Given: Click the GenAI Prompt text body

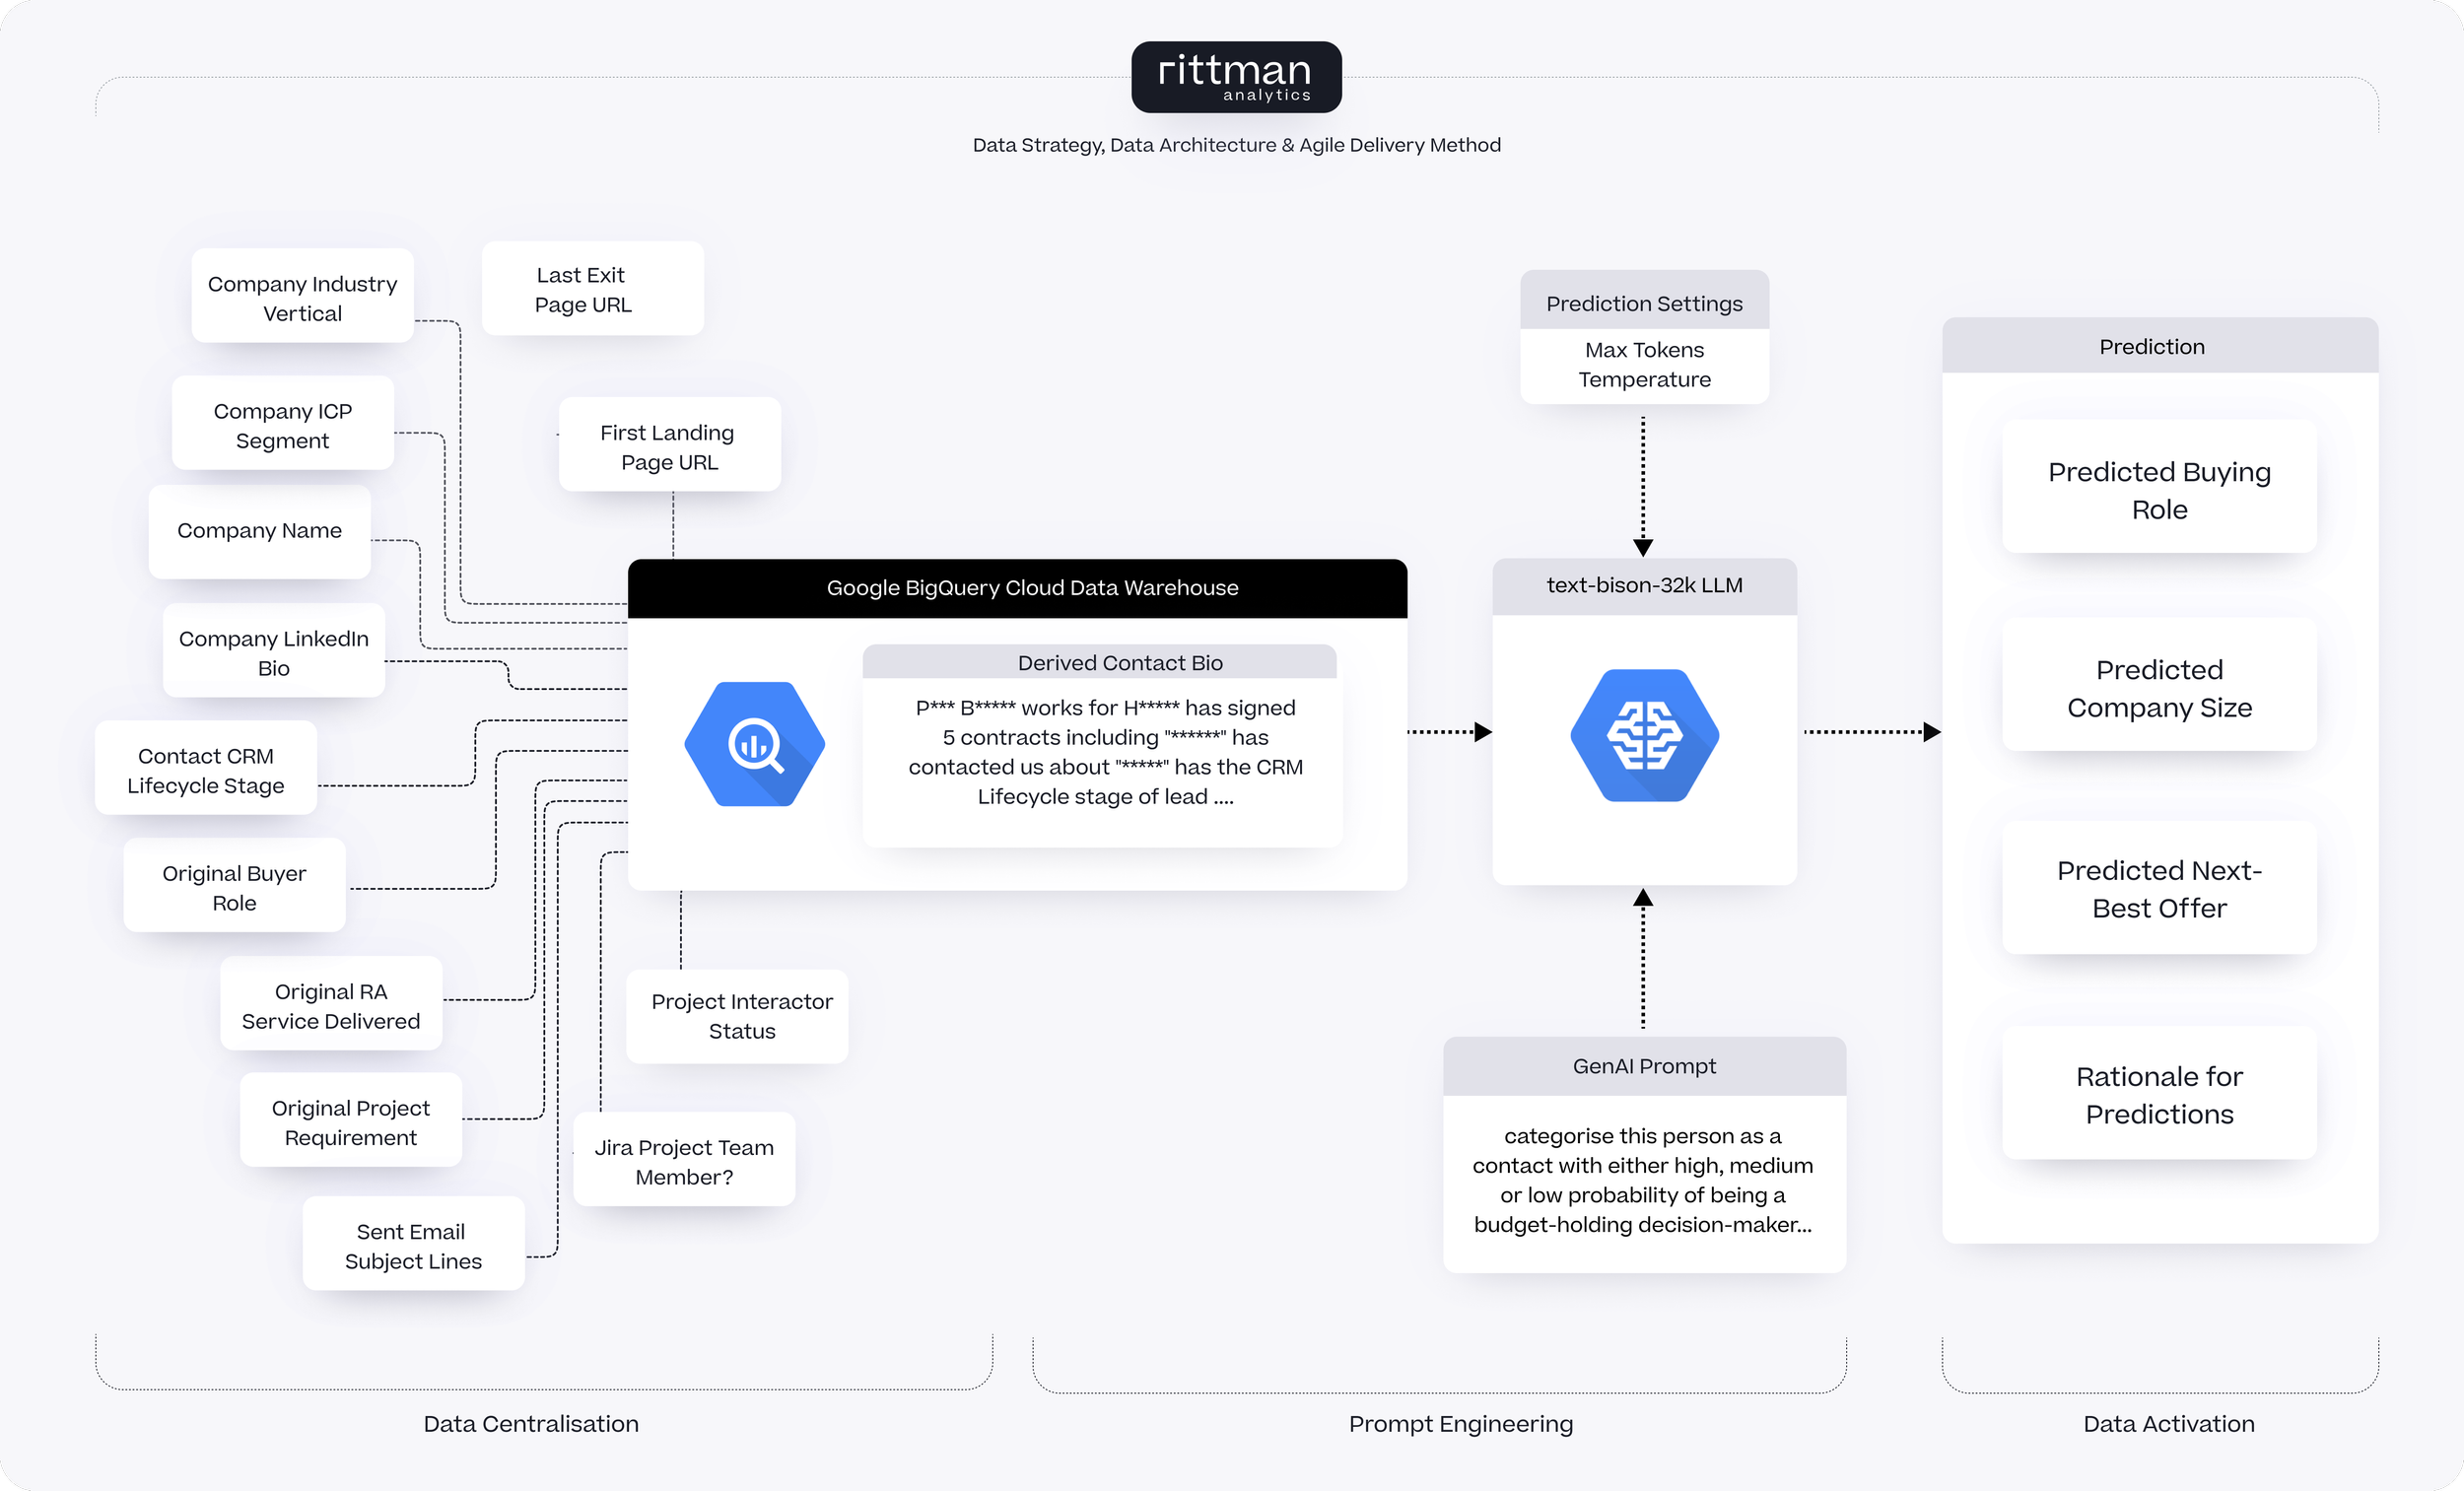Looking at the screenshot, I should click(1643, 1180).
